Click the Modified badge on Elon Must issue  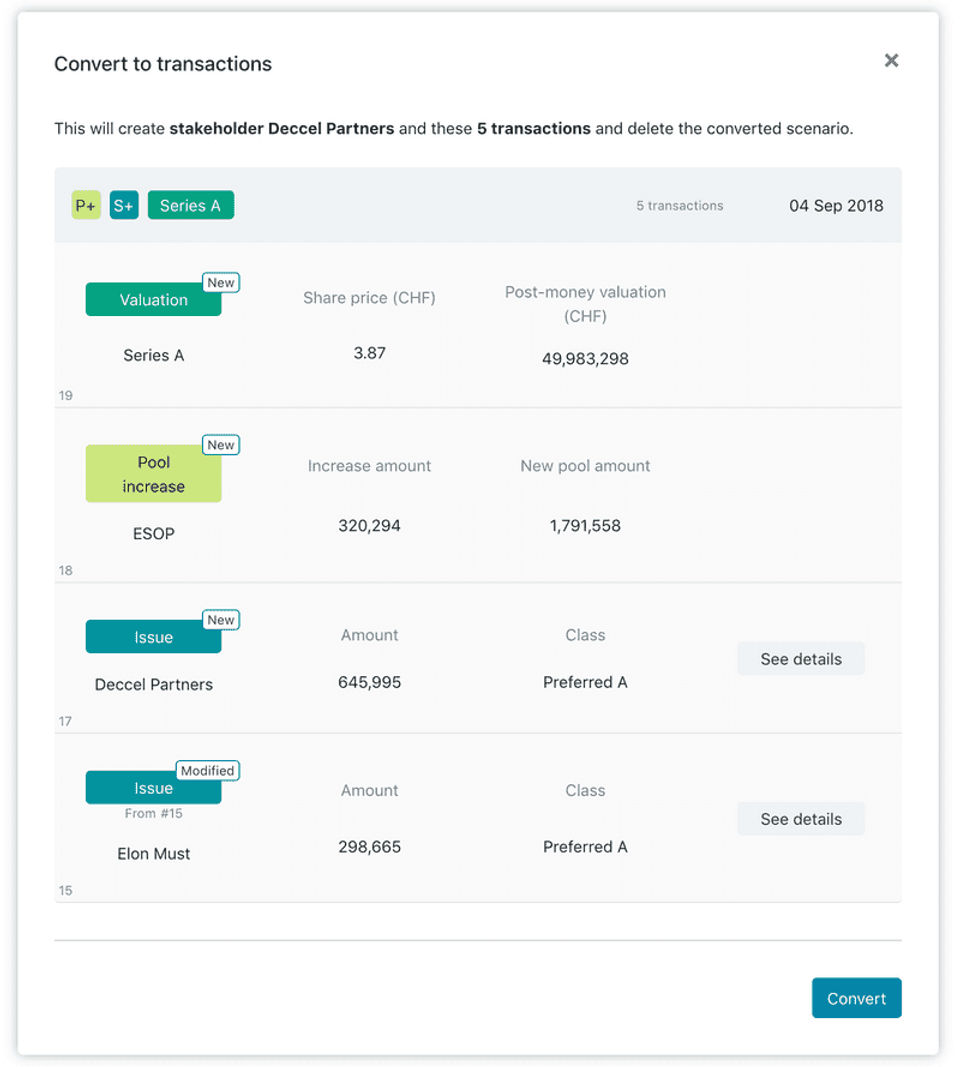(208, 771)
